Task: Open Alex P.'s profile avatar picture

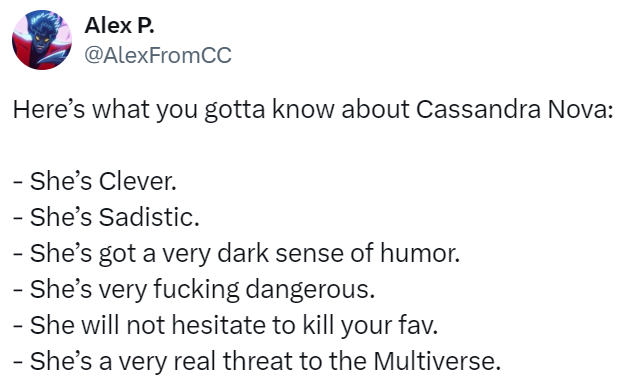Action: pos(42,40)
